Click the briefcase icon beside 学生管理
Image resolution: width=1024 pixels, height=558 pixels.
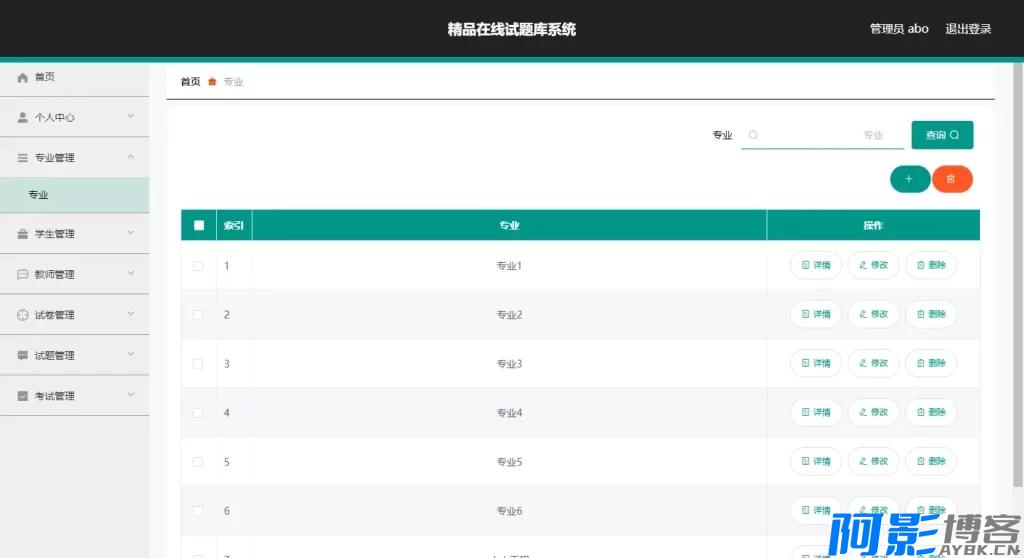click(x=23, y=234)
